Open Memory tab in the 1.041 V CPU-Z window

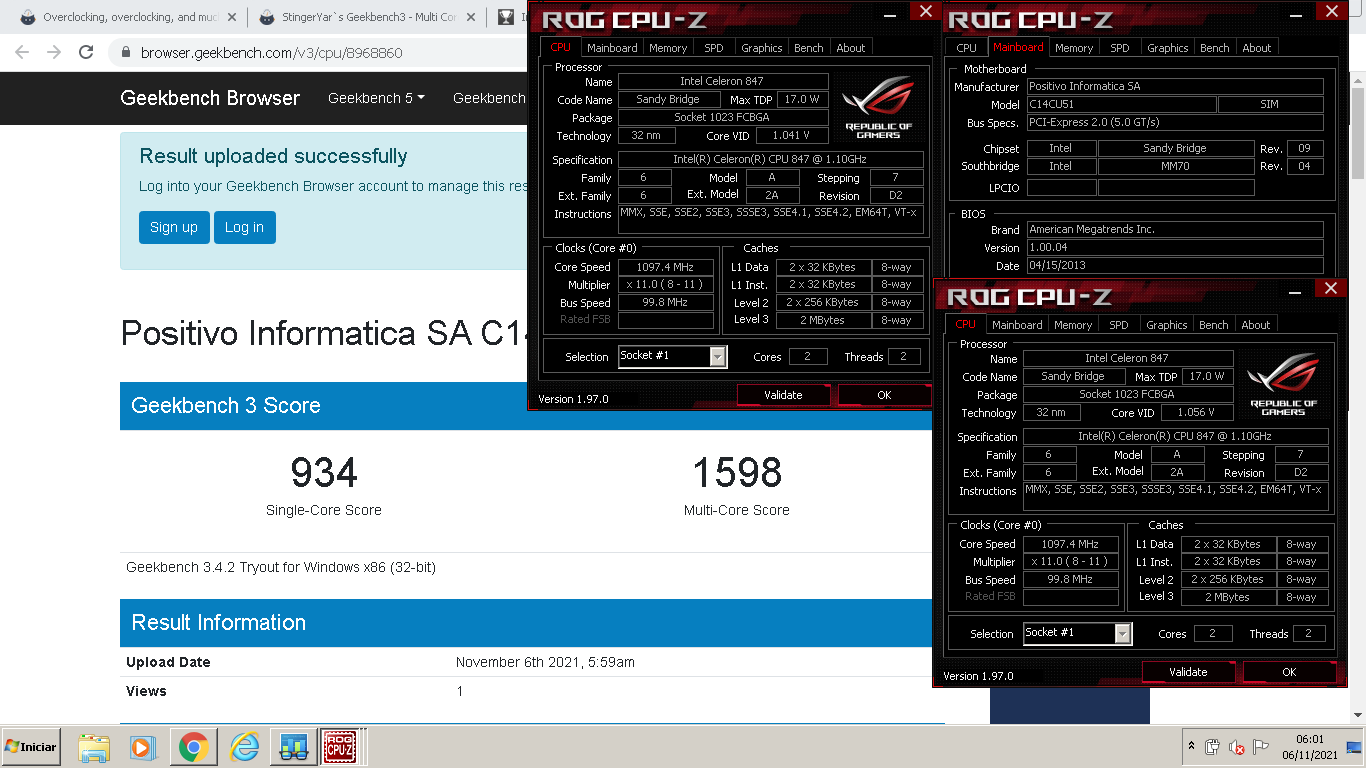point(668,48)
